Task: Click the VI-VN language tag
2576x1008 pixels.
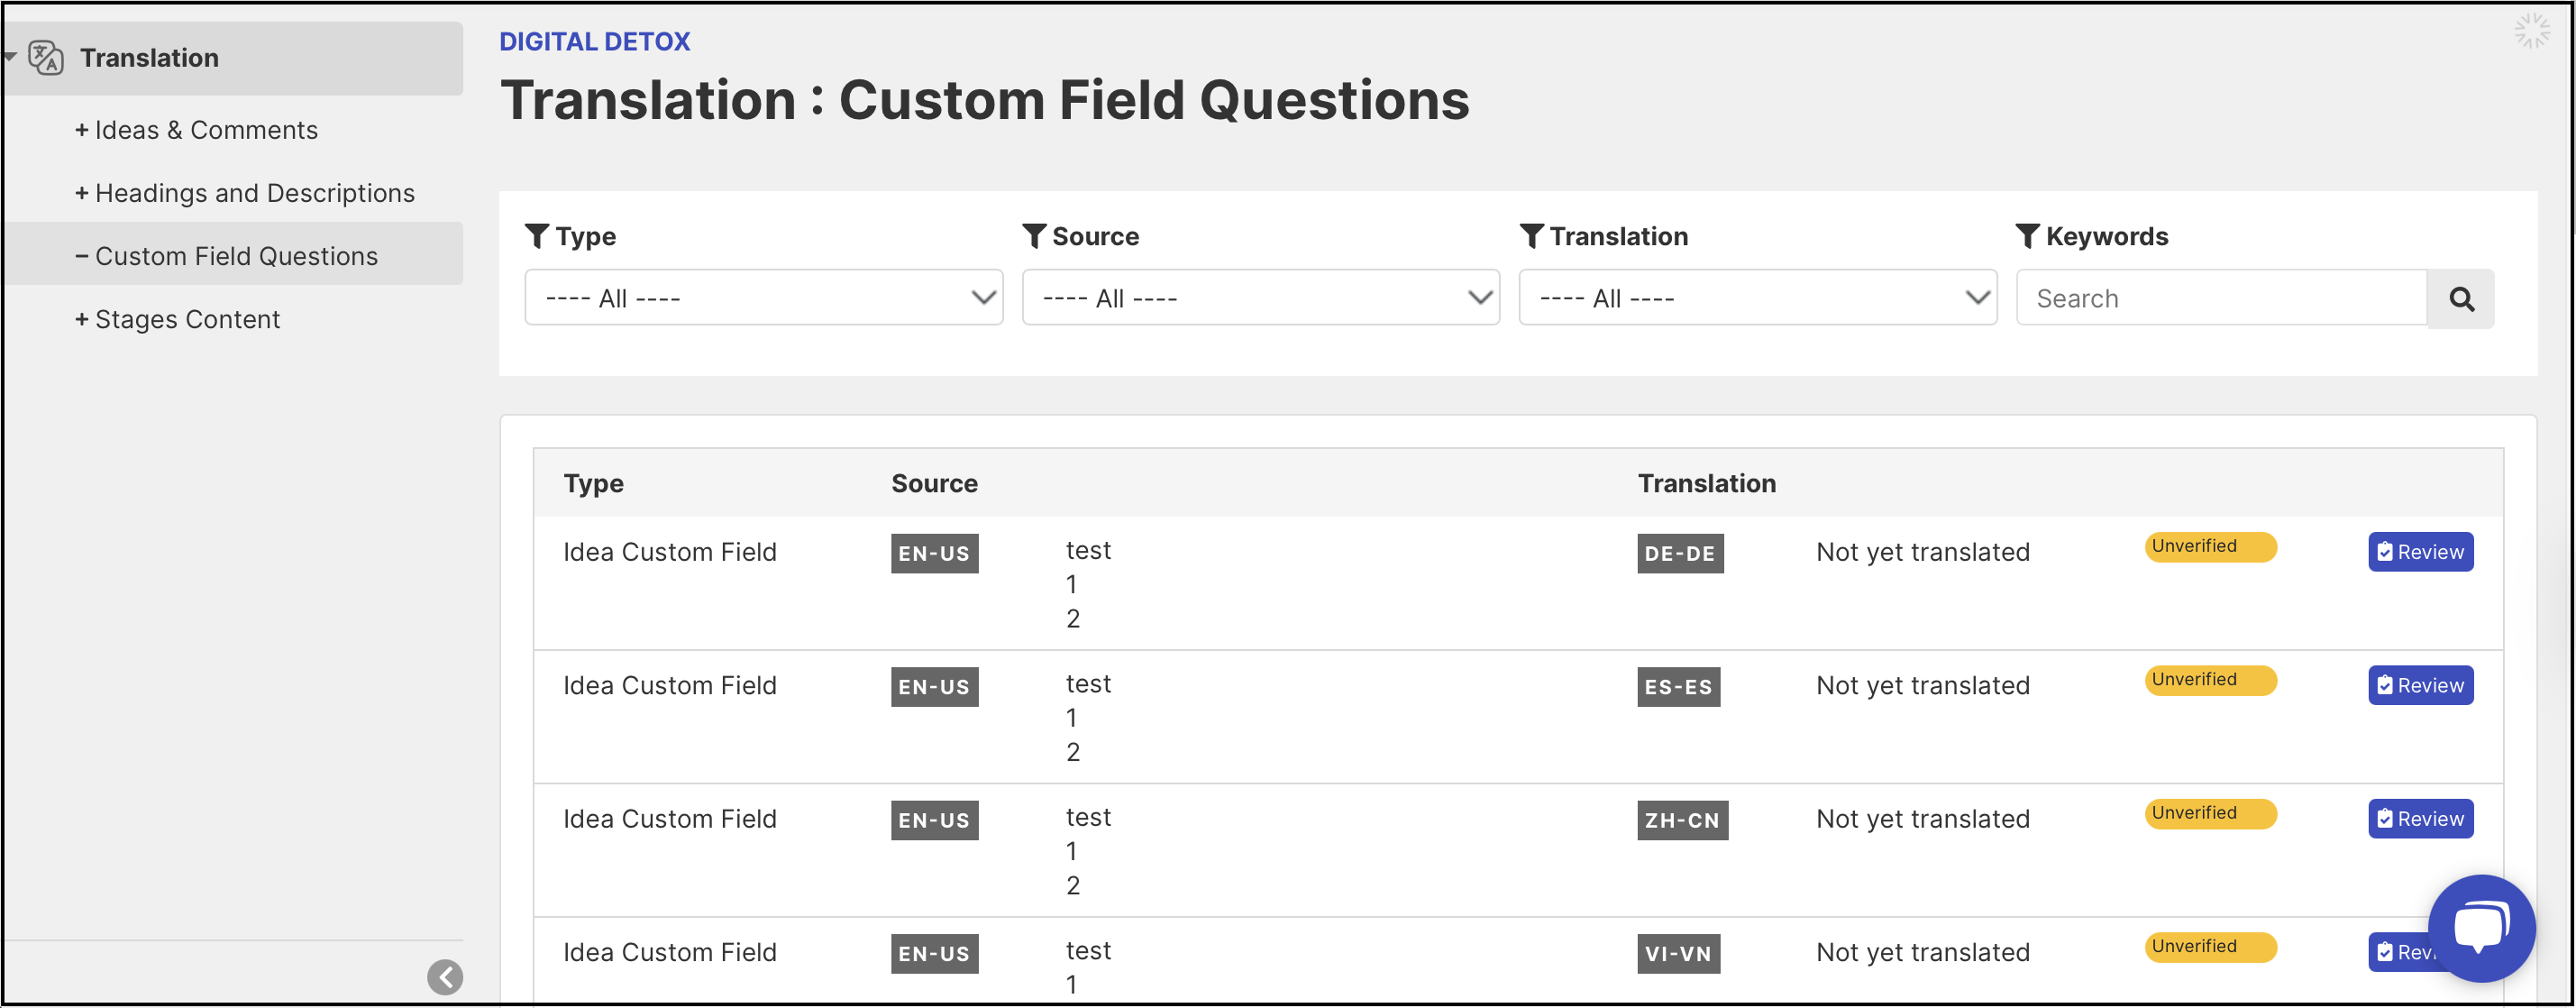Action: [1678, 954]
